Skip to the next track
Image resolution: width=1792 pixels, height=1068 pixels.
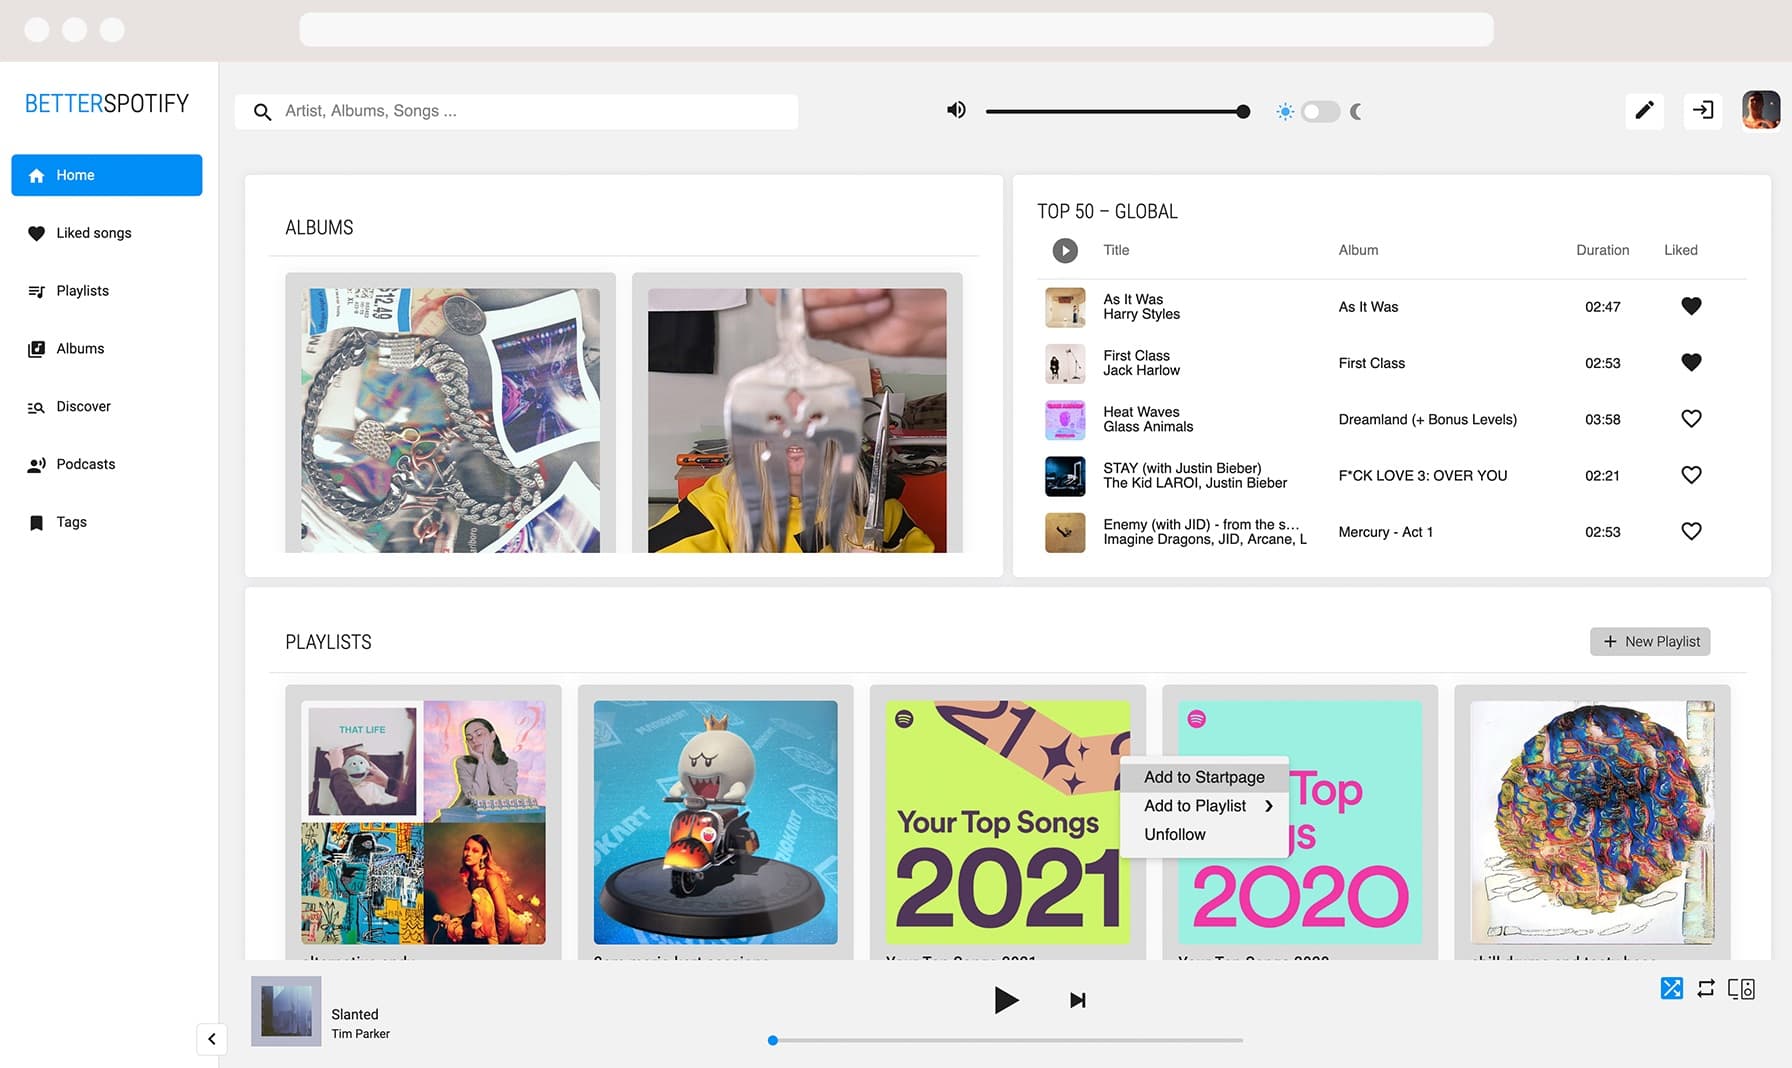(x=1077, y=1000)
